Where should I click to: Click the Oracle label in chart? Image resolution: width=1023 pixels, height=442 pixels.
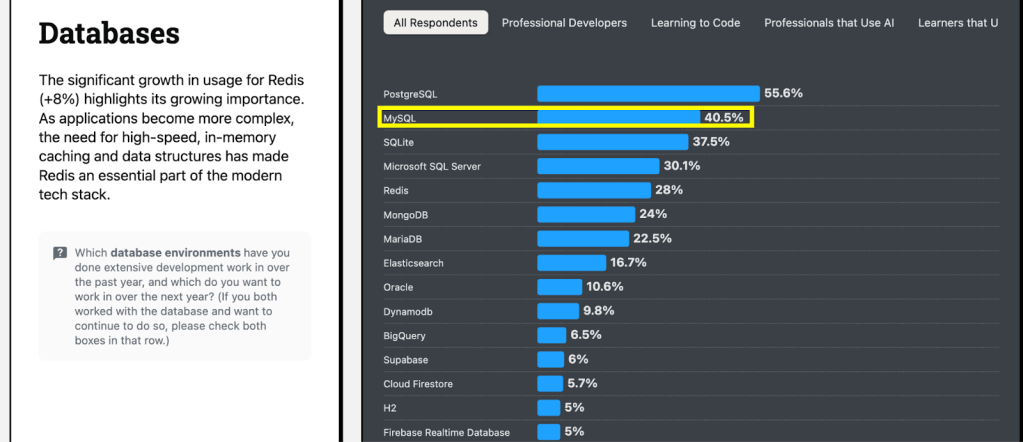tap(398, 287)
